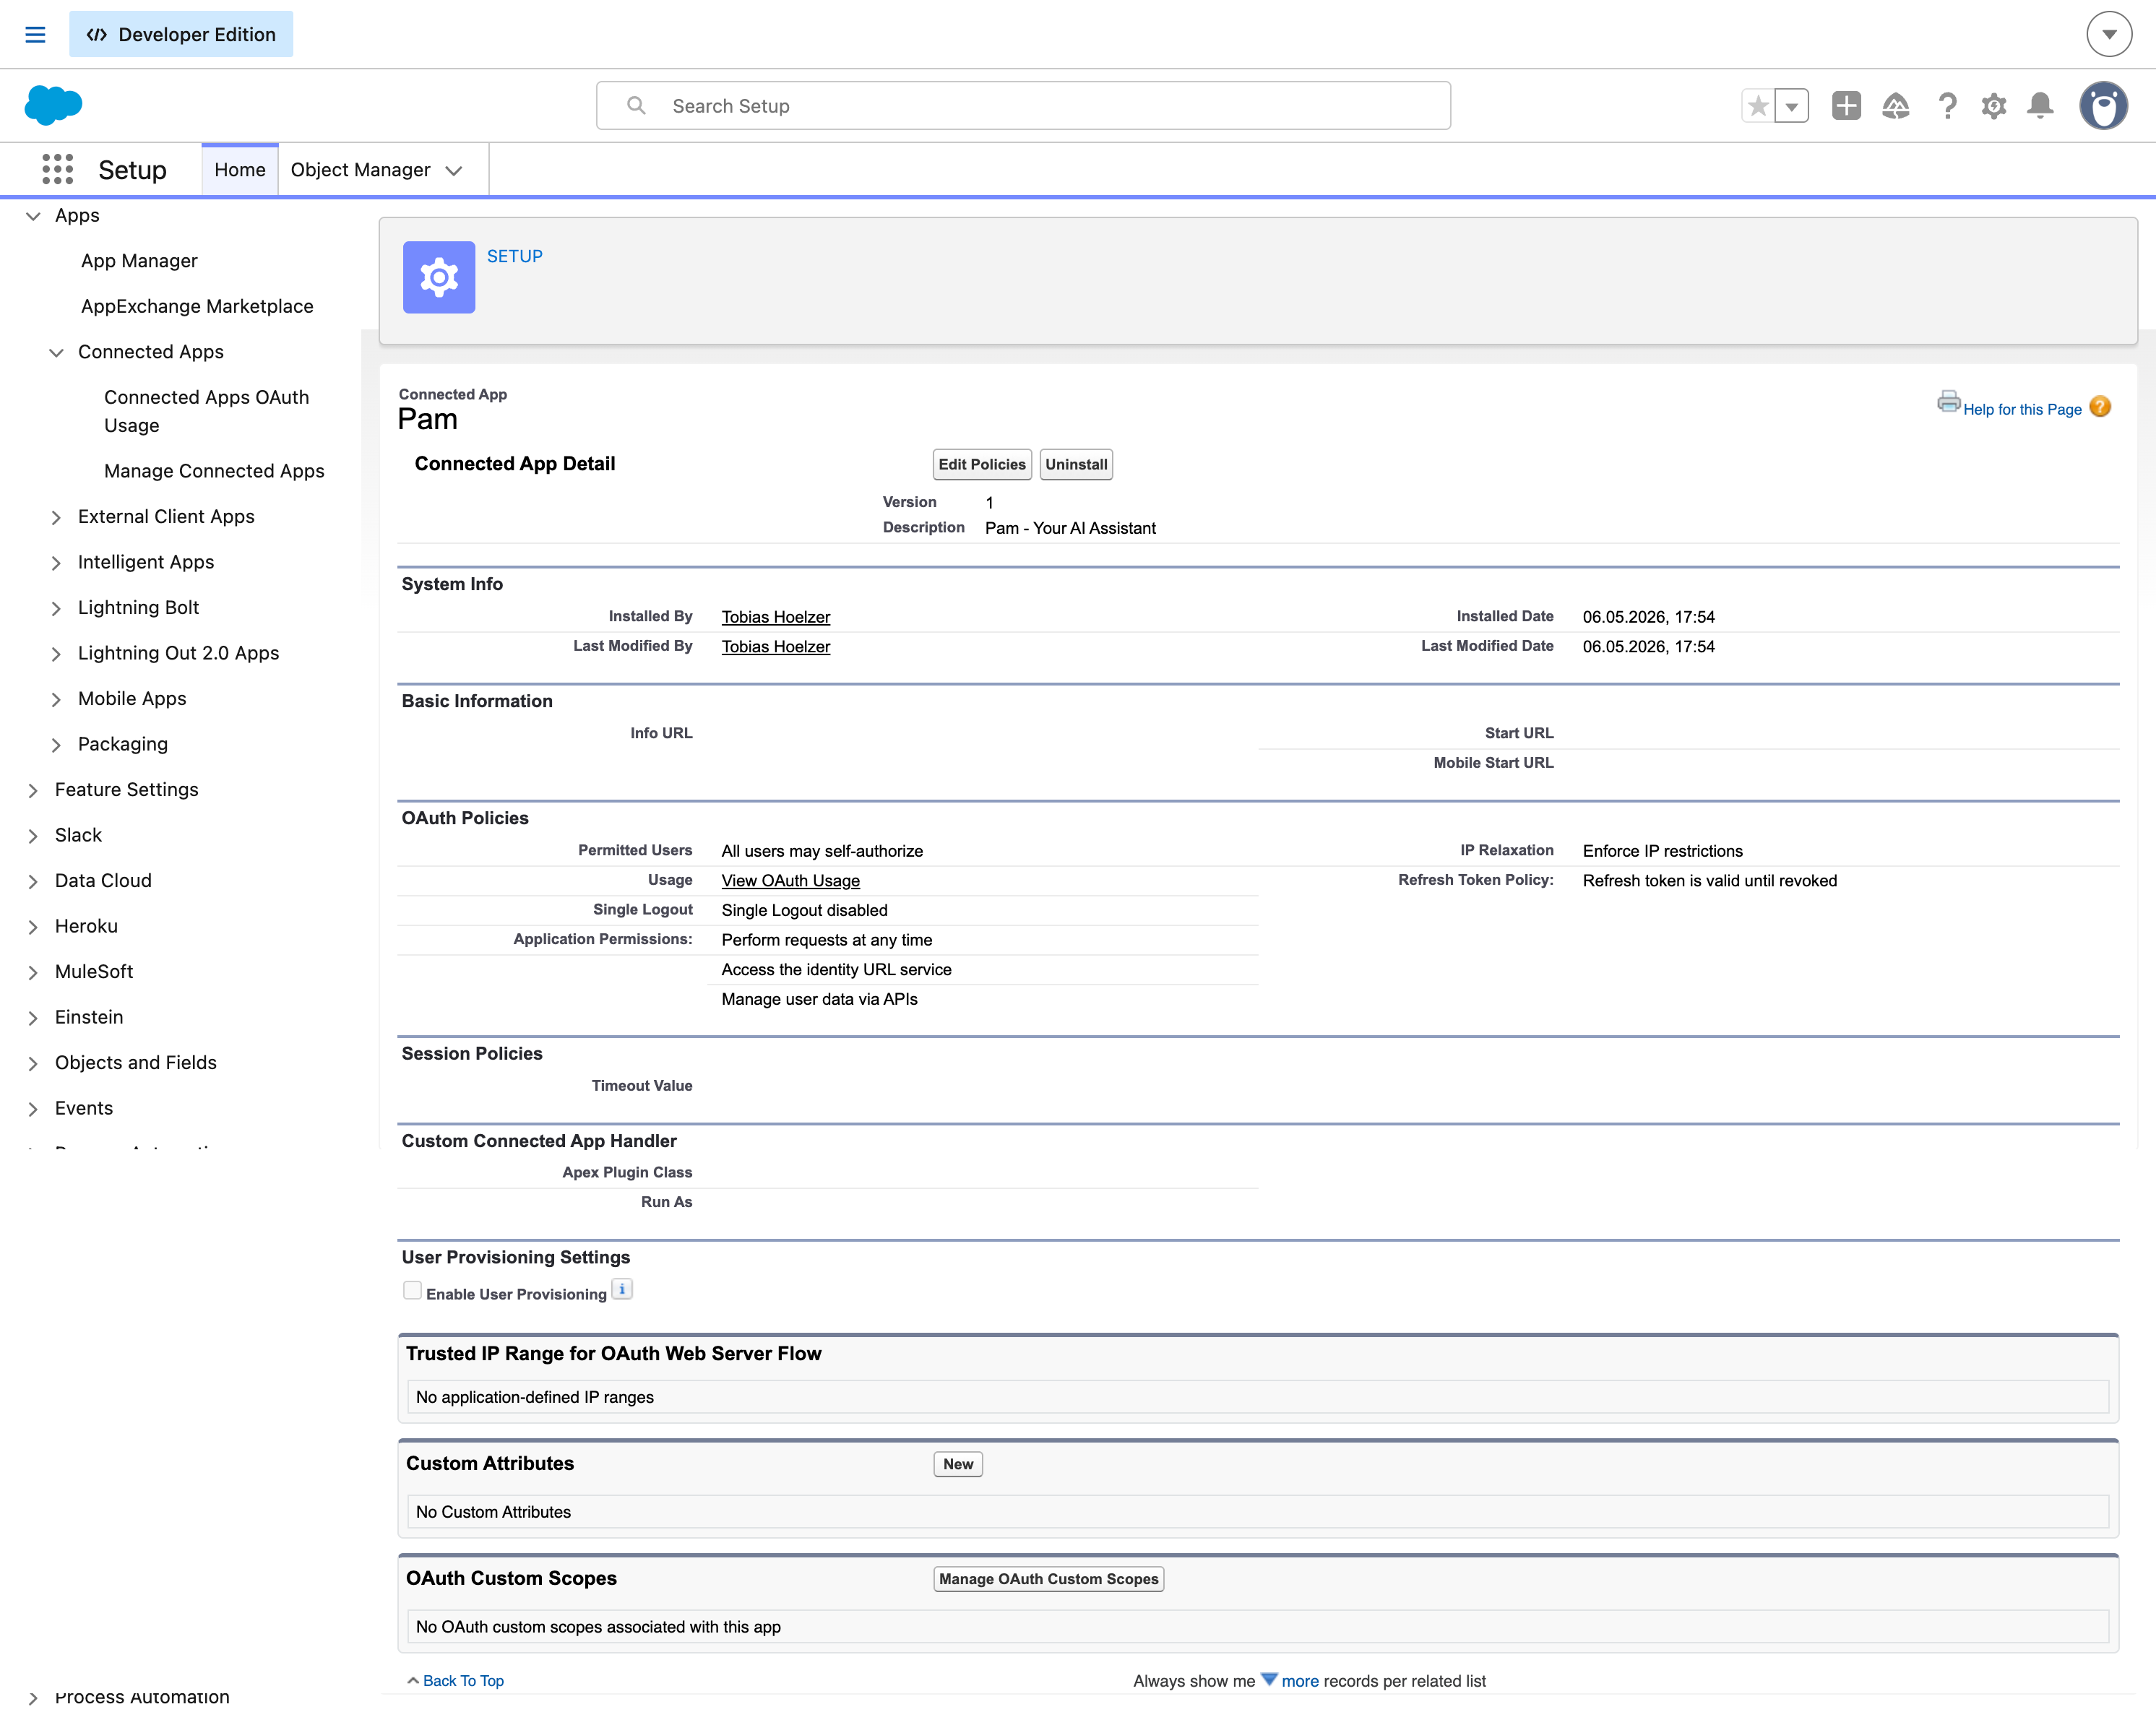Open the Object Manager tab
Image resolution: width=2156 pixels, height=1712 pixels.
(x=360, y=170)
